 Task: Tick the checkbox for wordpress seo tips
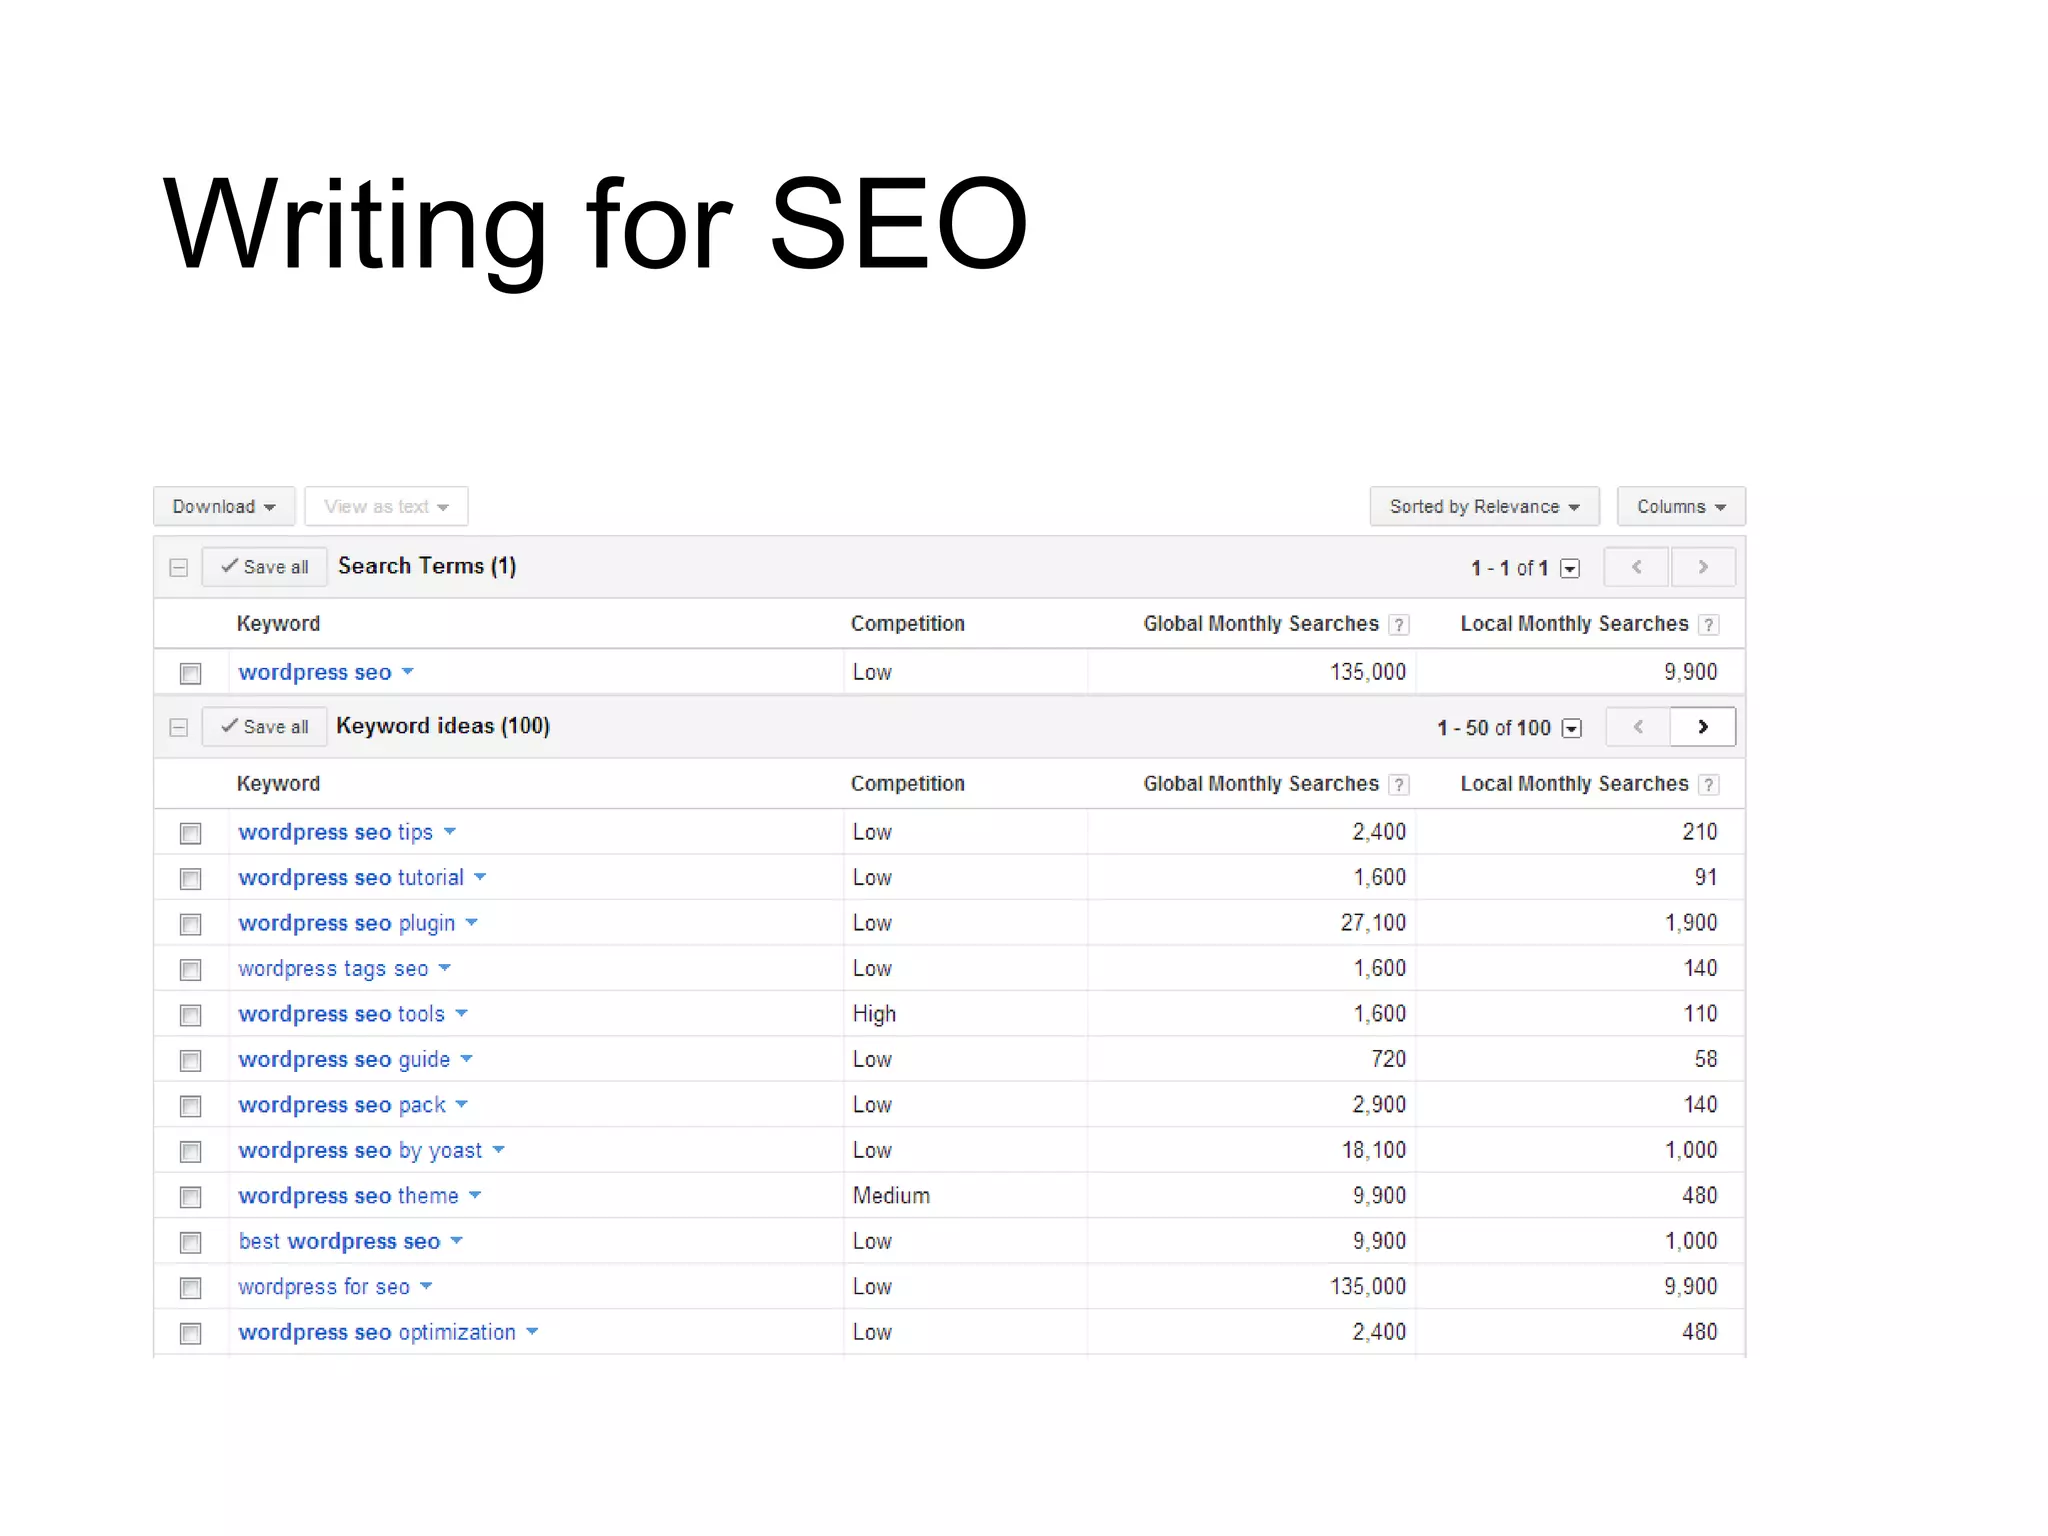click(191, 834)
